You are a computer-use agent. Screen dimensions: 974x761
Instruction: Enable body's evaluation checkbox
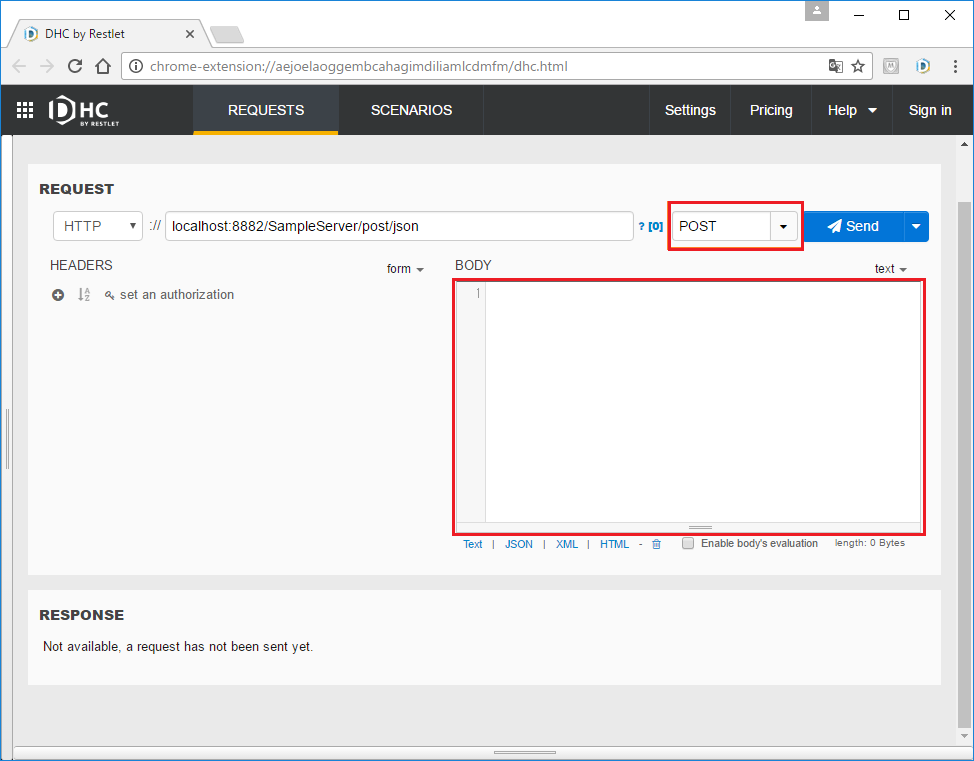[688, 544]
